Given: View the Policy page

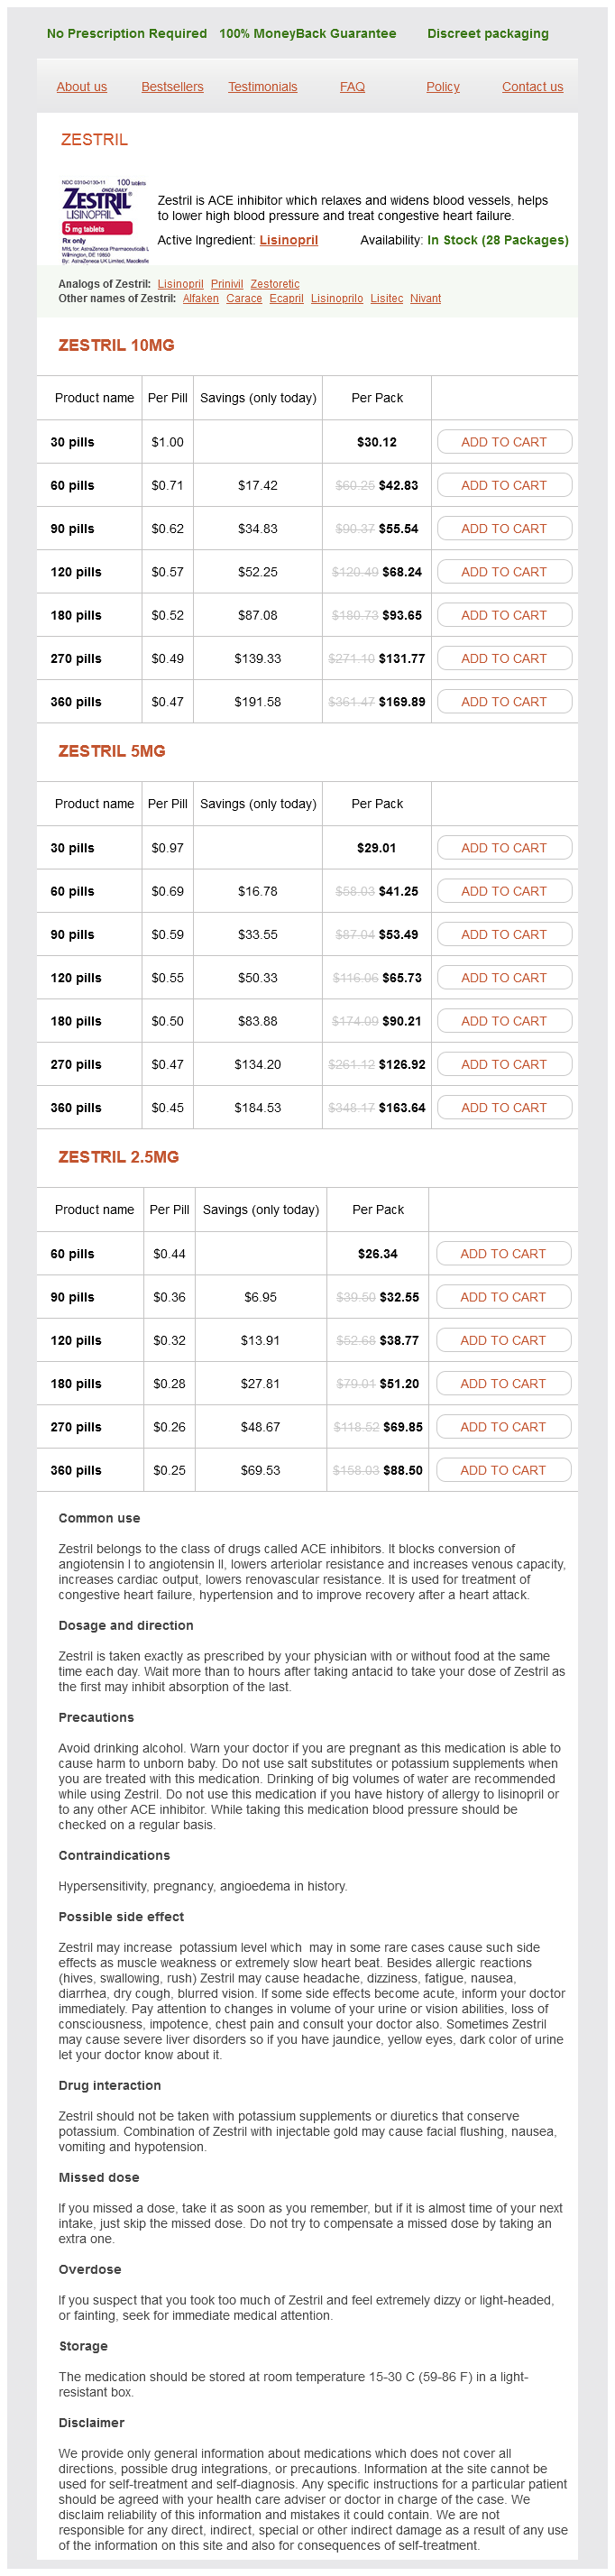Looking at the screenshot, I should click(443, 87).
